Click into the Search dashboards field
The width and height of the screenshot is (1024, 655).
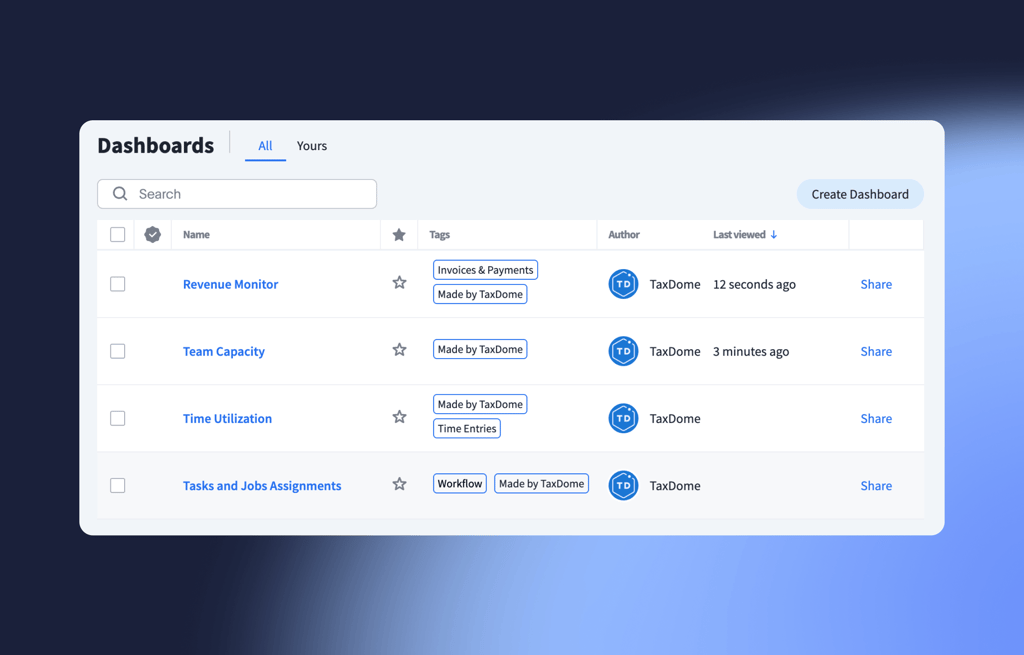[x=250, y=194]
